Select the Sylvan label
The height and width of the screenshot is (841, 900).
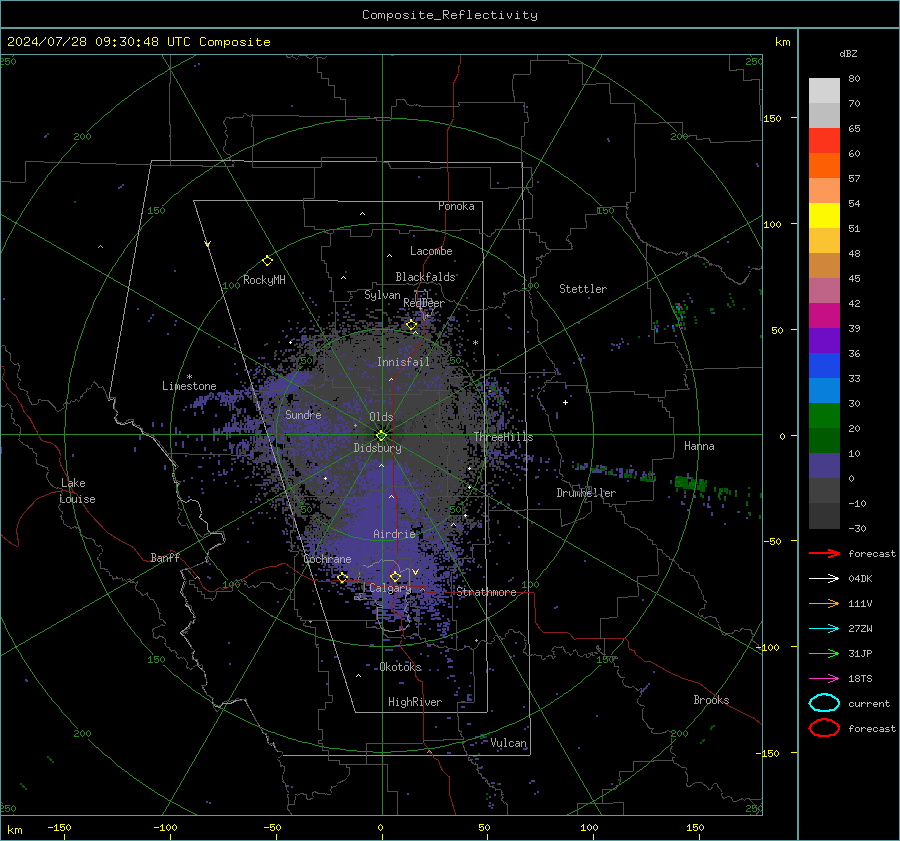coord(382,295)
